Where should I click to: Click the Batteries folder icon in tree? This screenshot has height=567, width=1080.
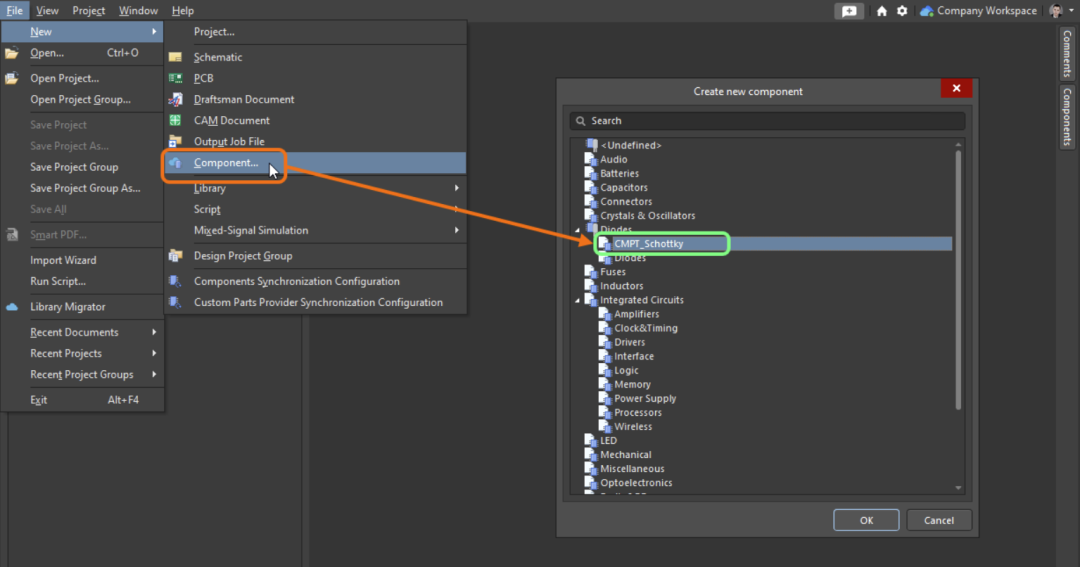[x=590, y=174]
